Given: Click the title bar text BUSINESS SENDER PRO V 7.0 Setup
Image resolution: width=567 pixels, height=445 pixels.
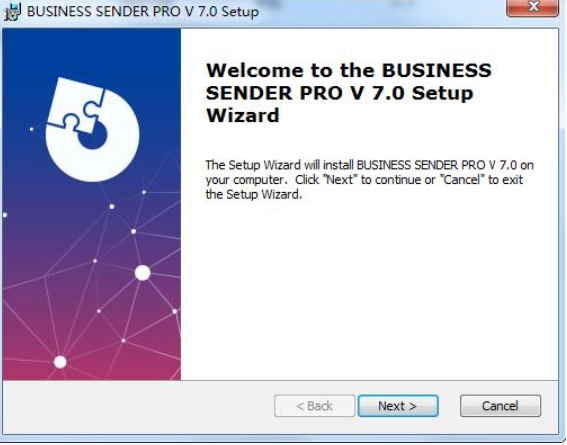Looking at the screenshot, I should pos(143,12).
